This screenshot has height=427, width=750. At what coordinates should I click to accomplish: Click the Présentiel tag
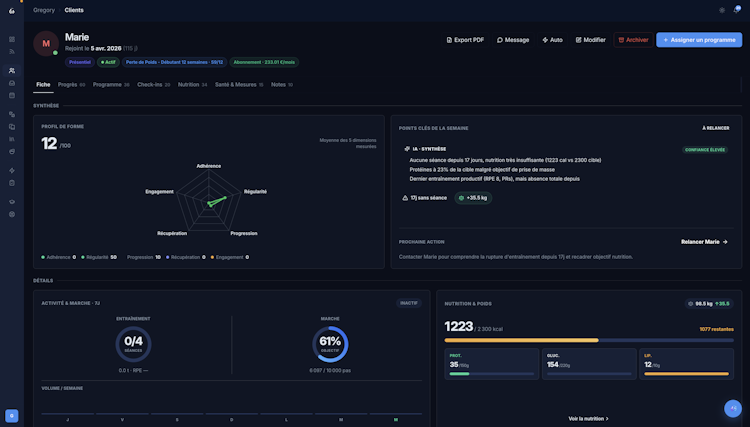[80, 62]
